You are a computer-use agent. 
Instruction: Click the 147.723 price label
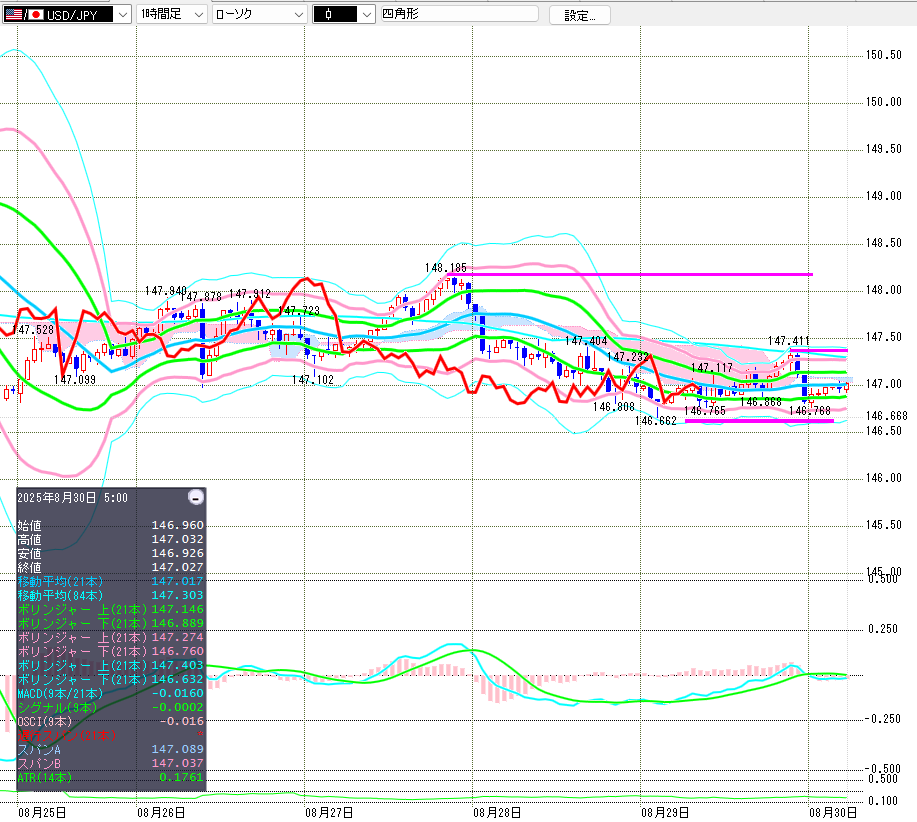tap(299, 310)
